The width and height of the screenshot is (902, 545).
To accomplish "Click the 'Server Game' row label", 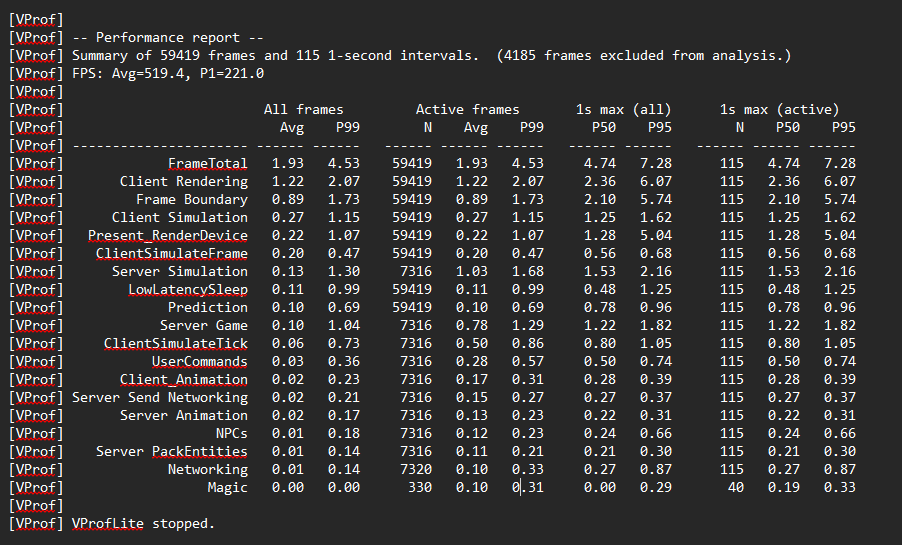I will [204, 325].
